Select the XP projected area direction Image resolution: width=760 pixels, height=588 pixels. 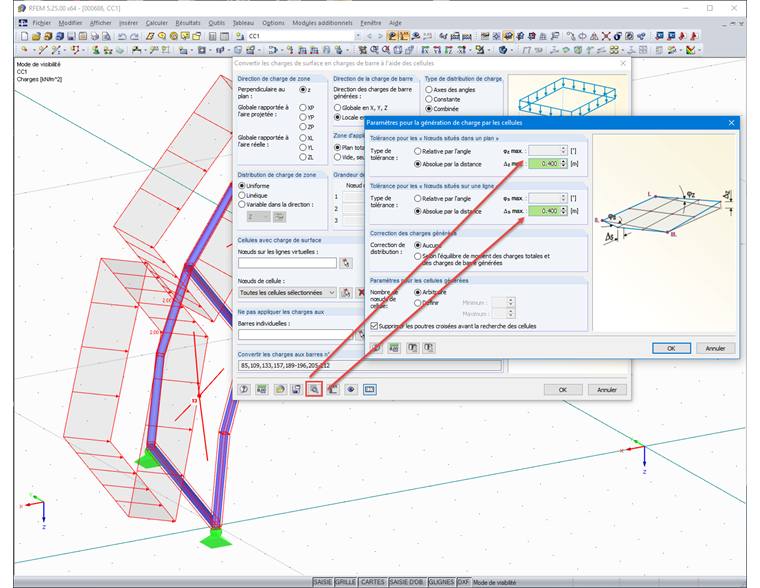point(303,108)
